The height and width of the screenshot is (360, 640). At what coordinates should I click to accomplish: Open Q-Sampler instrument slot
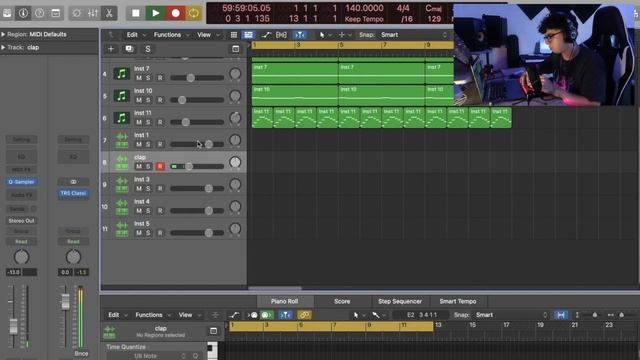(21, 182)
